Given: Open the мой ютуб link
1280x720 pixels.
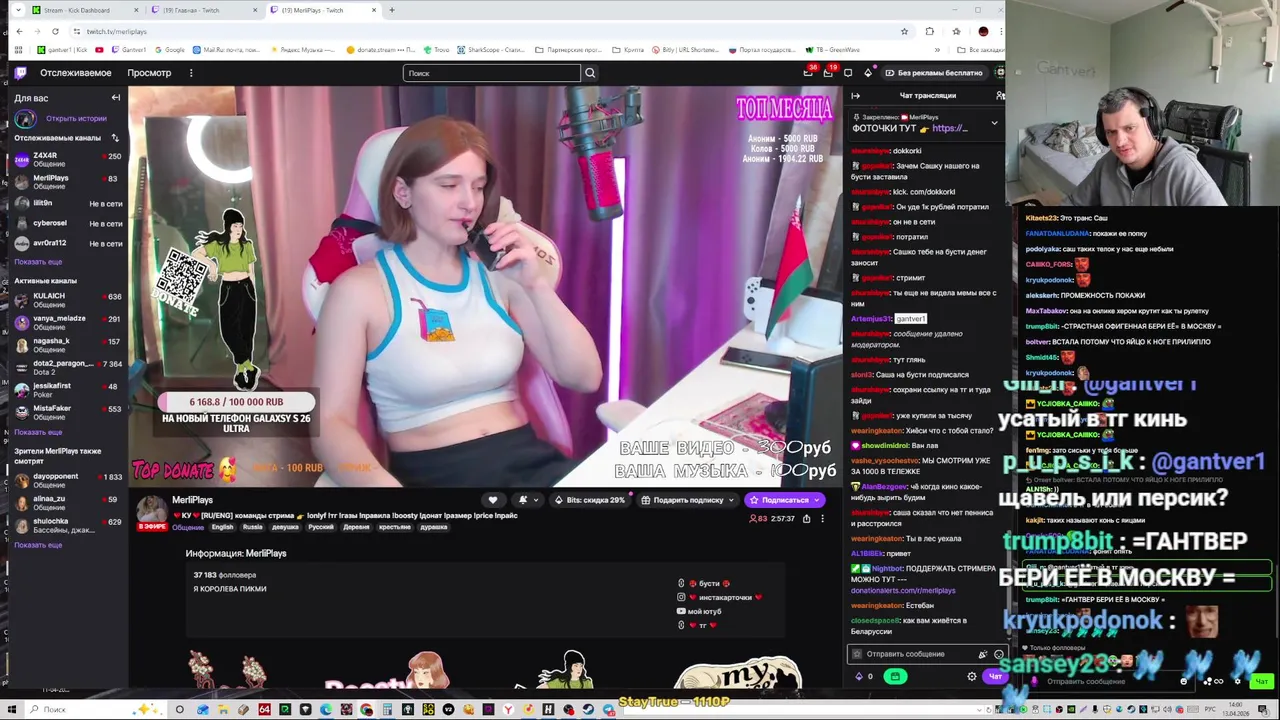Looking at the screenshot, I should click(699, 611).
